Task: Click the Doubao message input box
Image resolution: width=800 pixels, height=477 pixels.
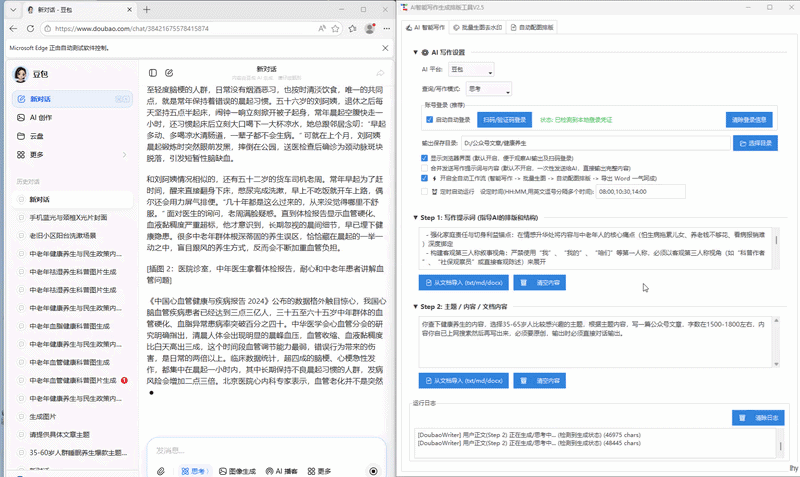Action: 265,450
